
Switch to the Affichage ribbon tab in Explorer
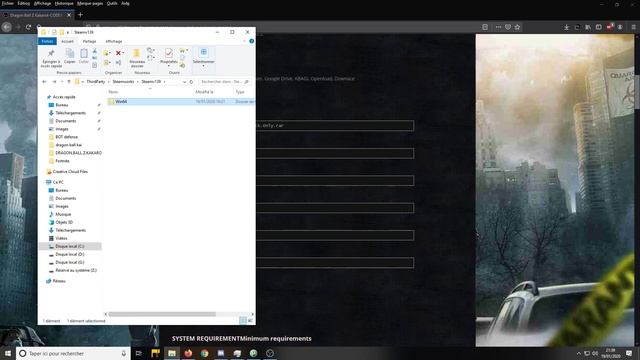(x=113, y=41)
